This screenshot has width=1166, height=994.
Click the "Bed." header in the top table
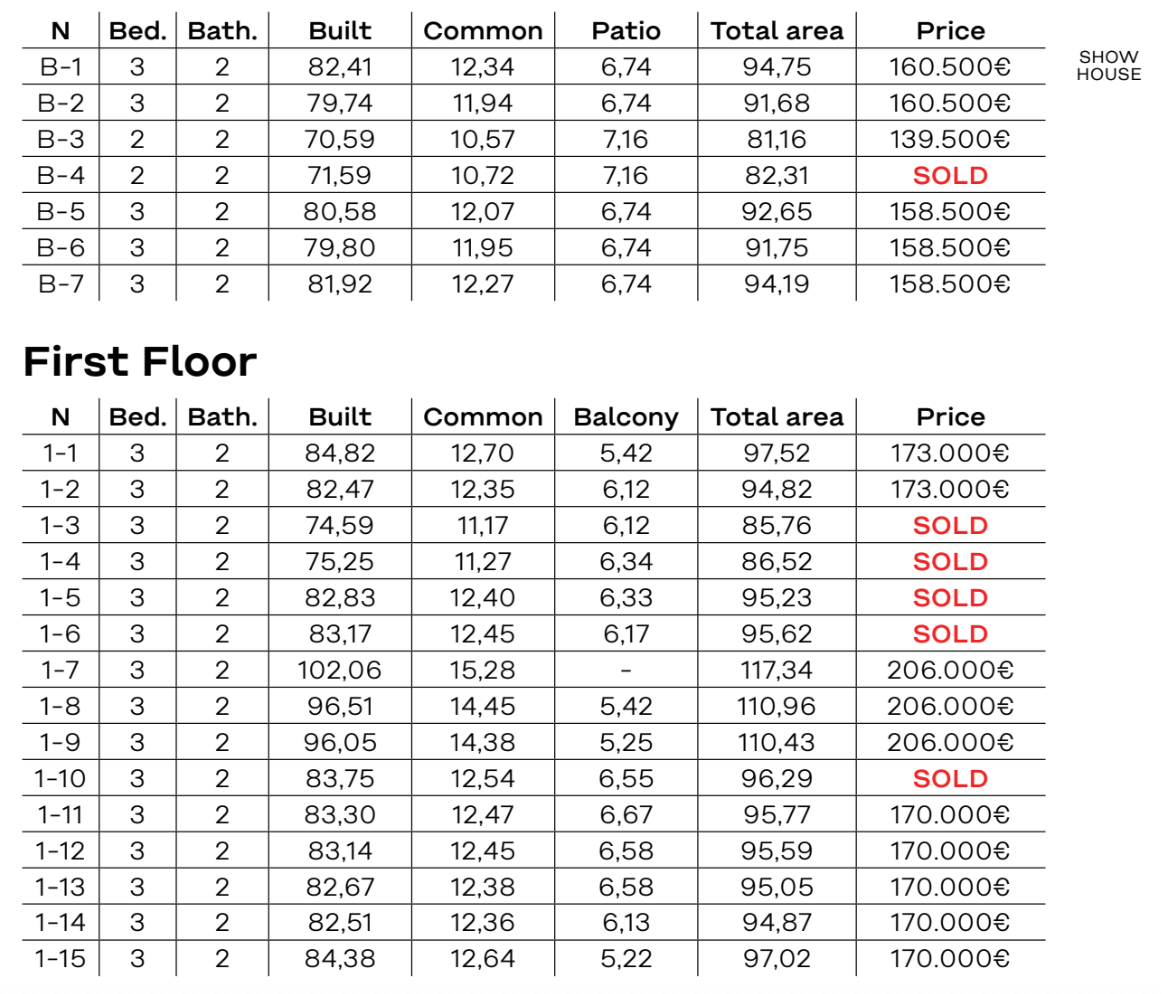click(x=137, y=31)
